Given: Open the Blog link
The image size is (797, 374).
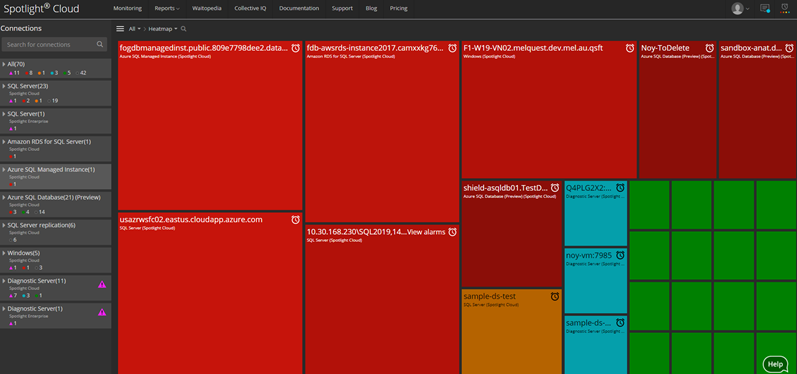Looking at the screenshot, I should [x=371, y=9].
